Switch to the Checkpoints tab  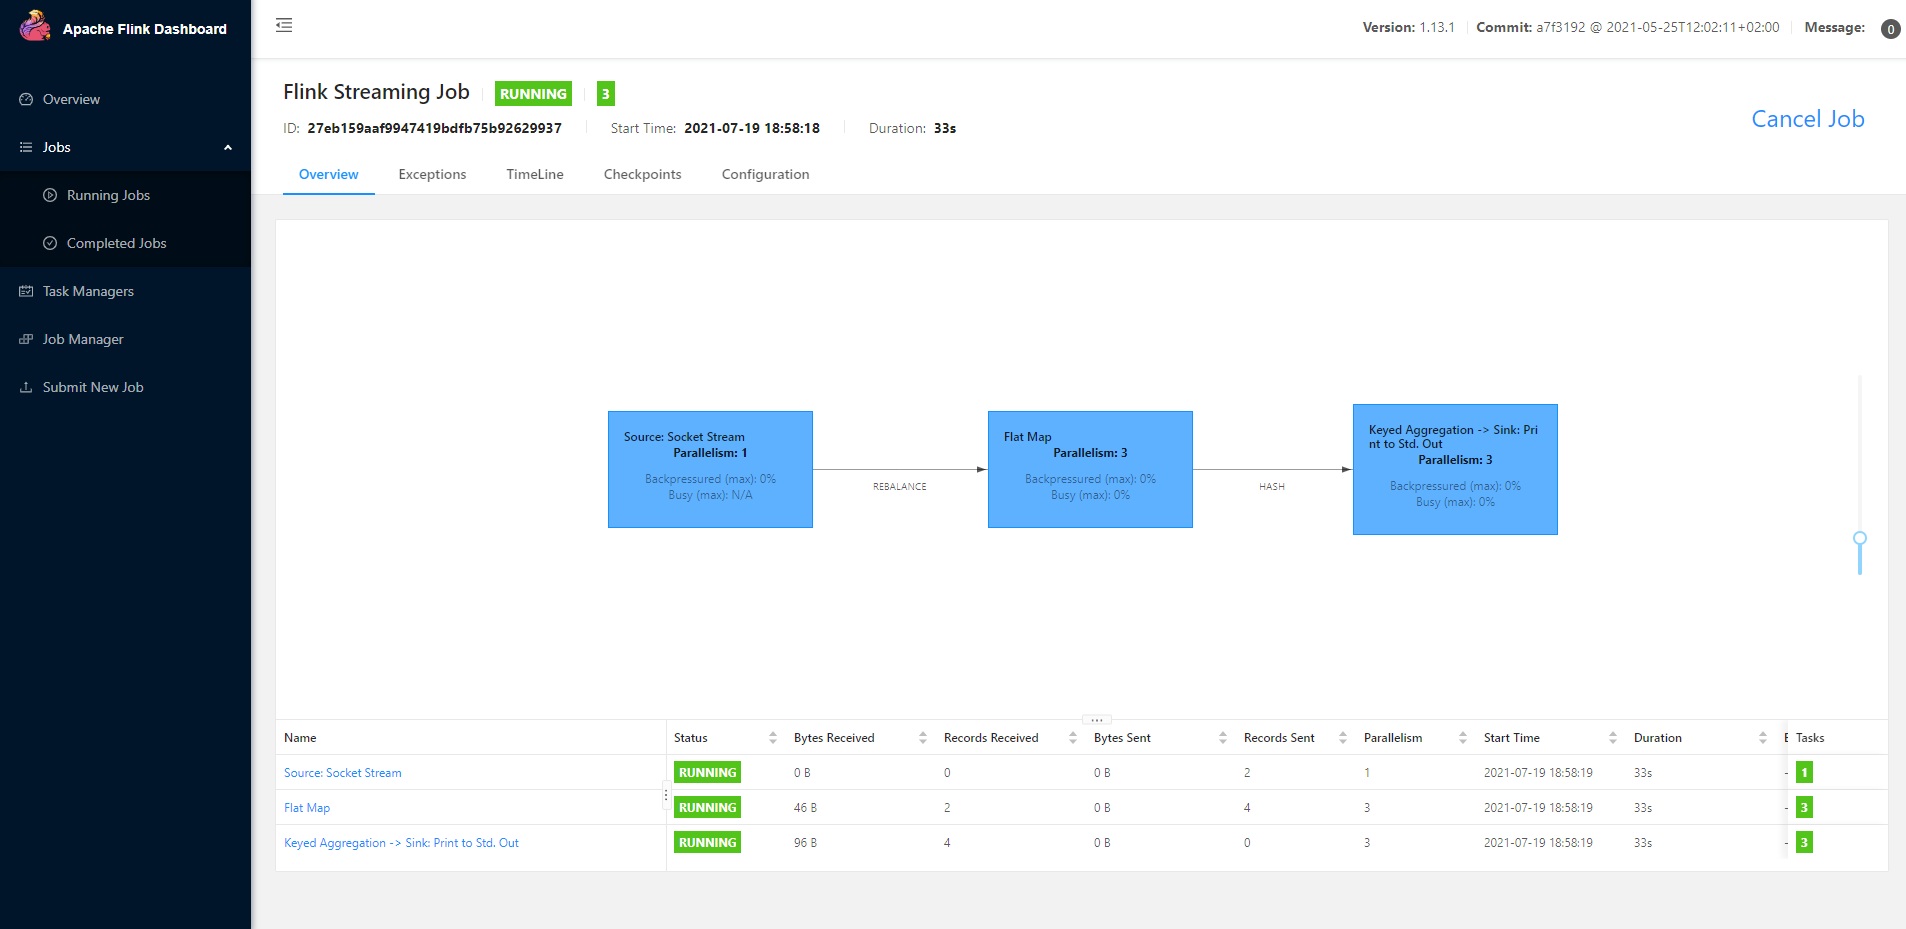643,174
